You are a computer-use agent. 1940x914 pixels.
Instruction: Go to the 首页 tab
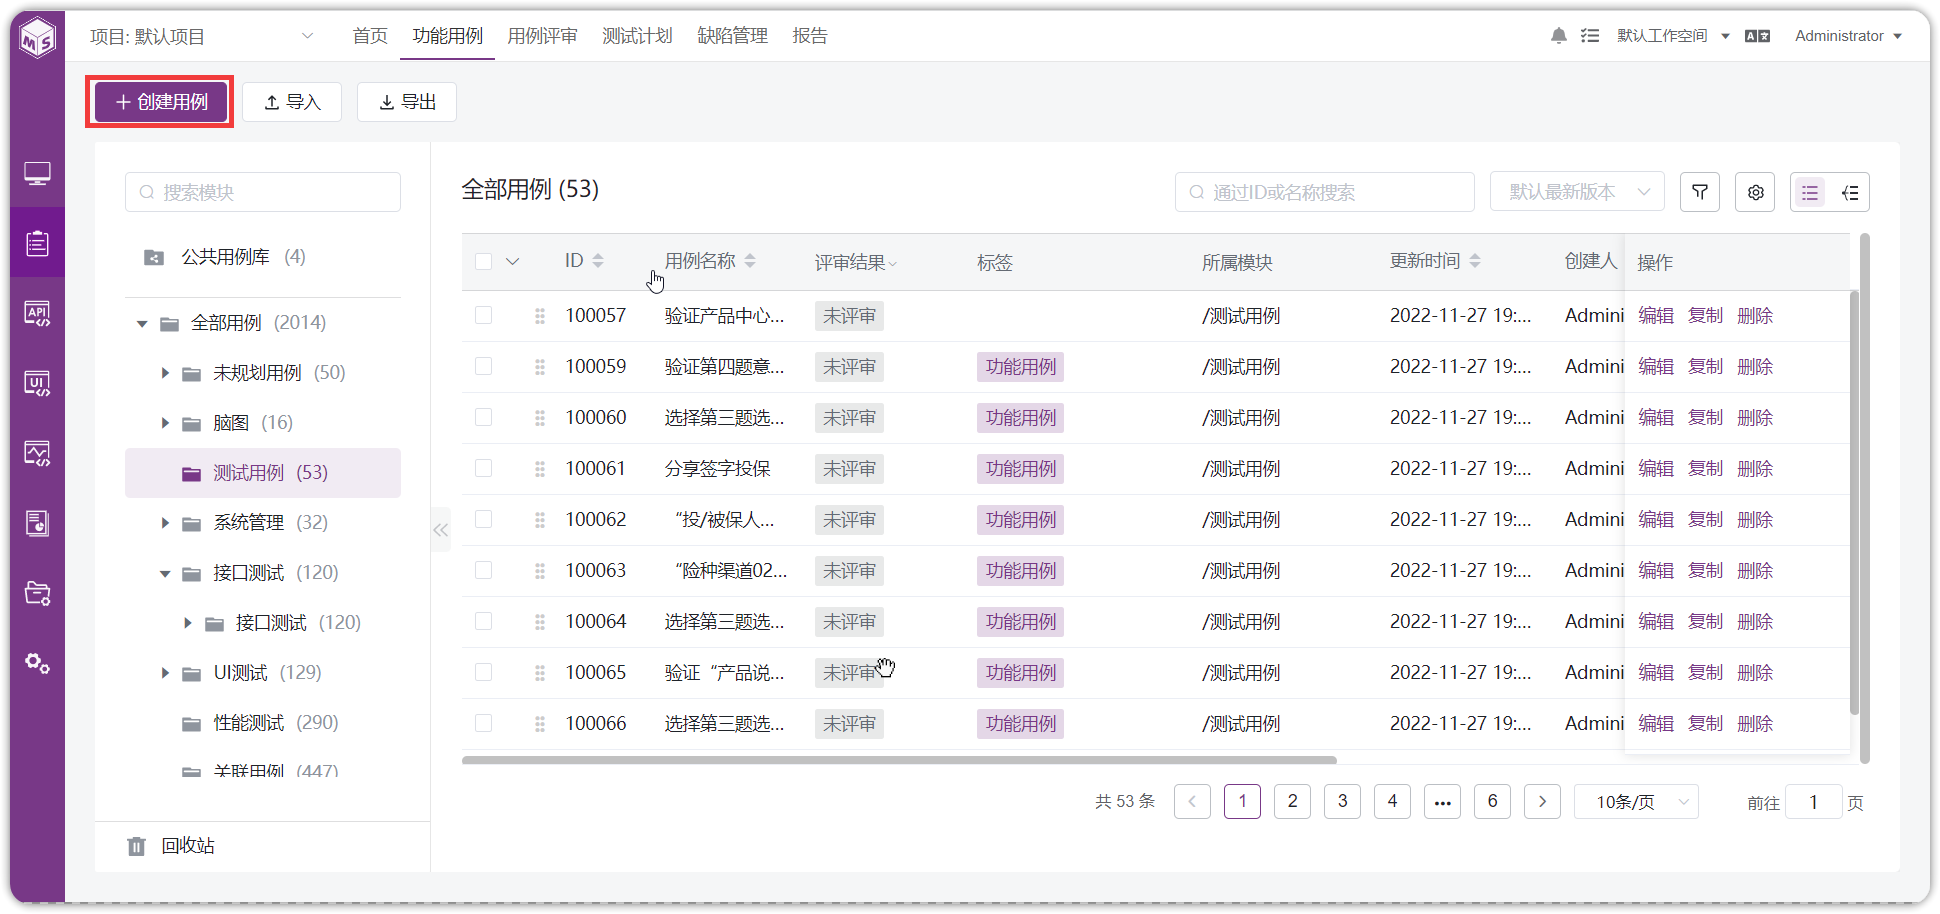(x=370, y=36)
